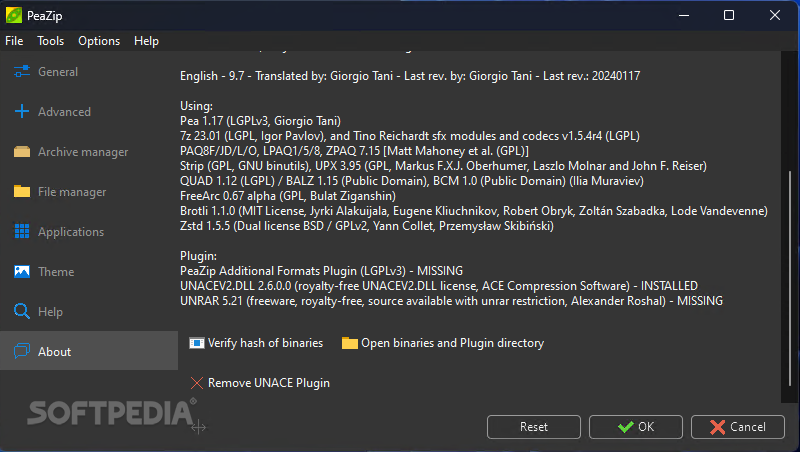Select the Applications section
This screenshot has width=800, height=452.
89,231
